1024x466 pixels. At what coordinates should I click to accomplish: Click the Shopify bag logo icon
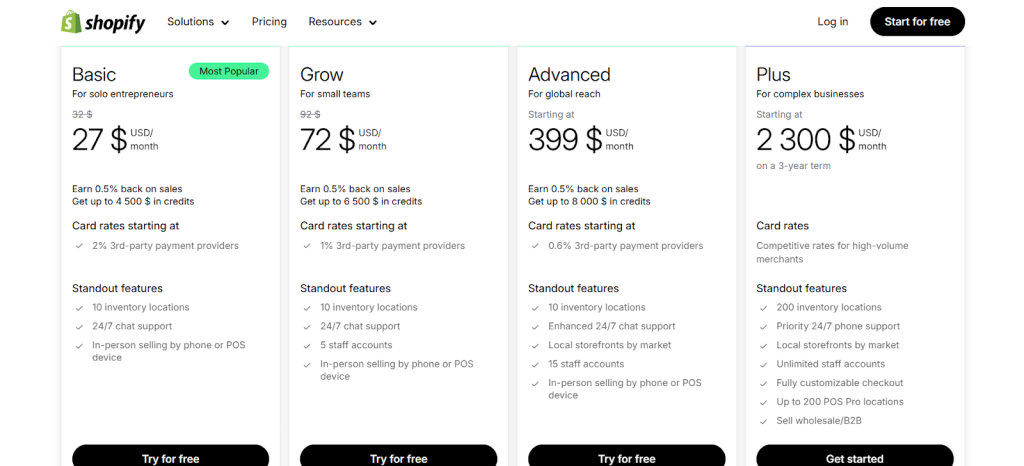pyautogui.click(x=72, y=22)
